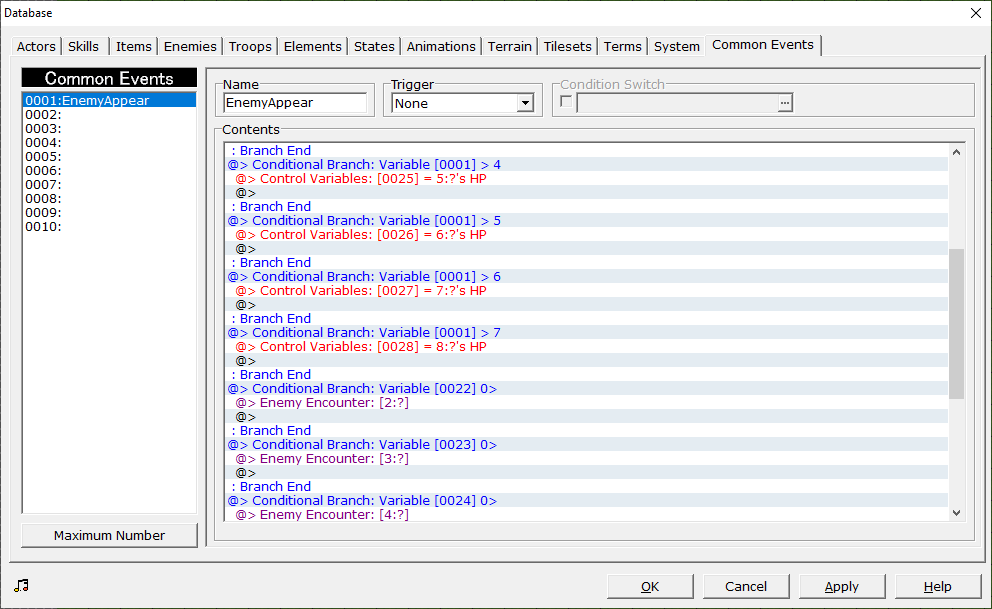Switch to the Actors tab

pyautogui.click(x=36, y=46)
